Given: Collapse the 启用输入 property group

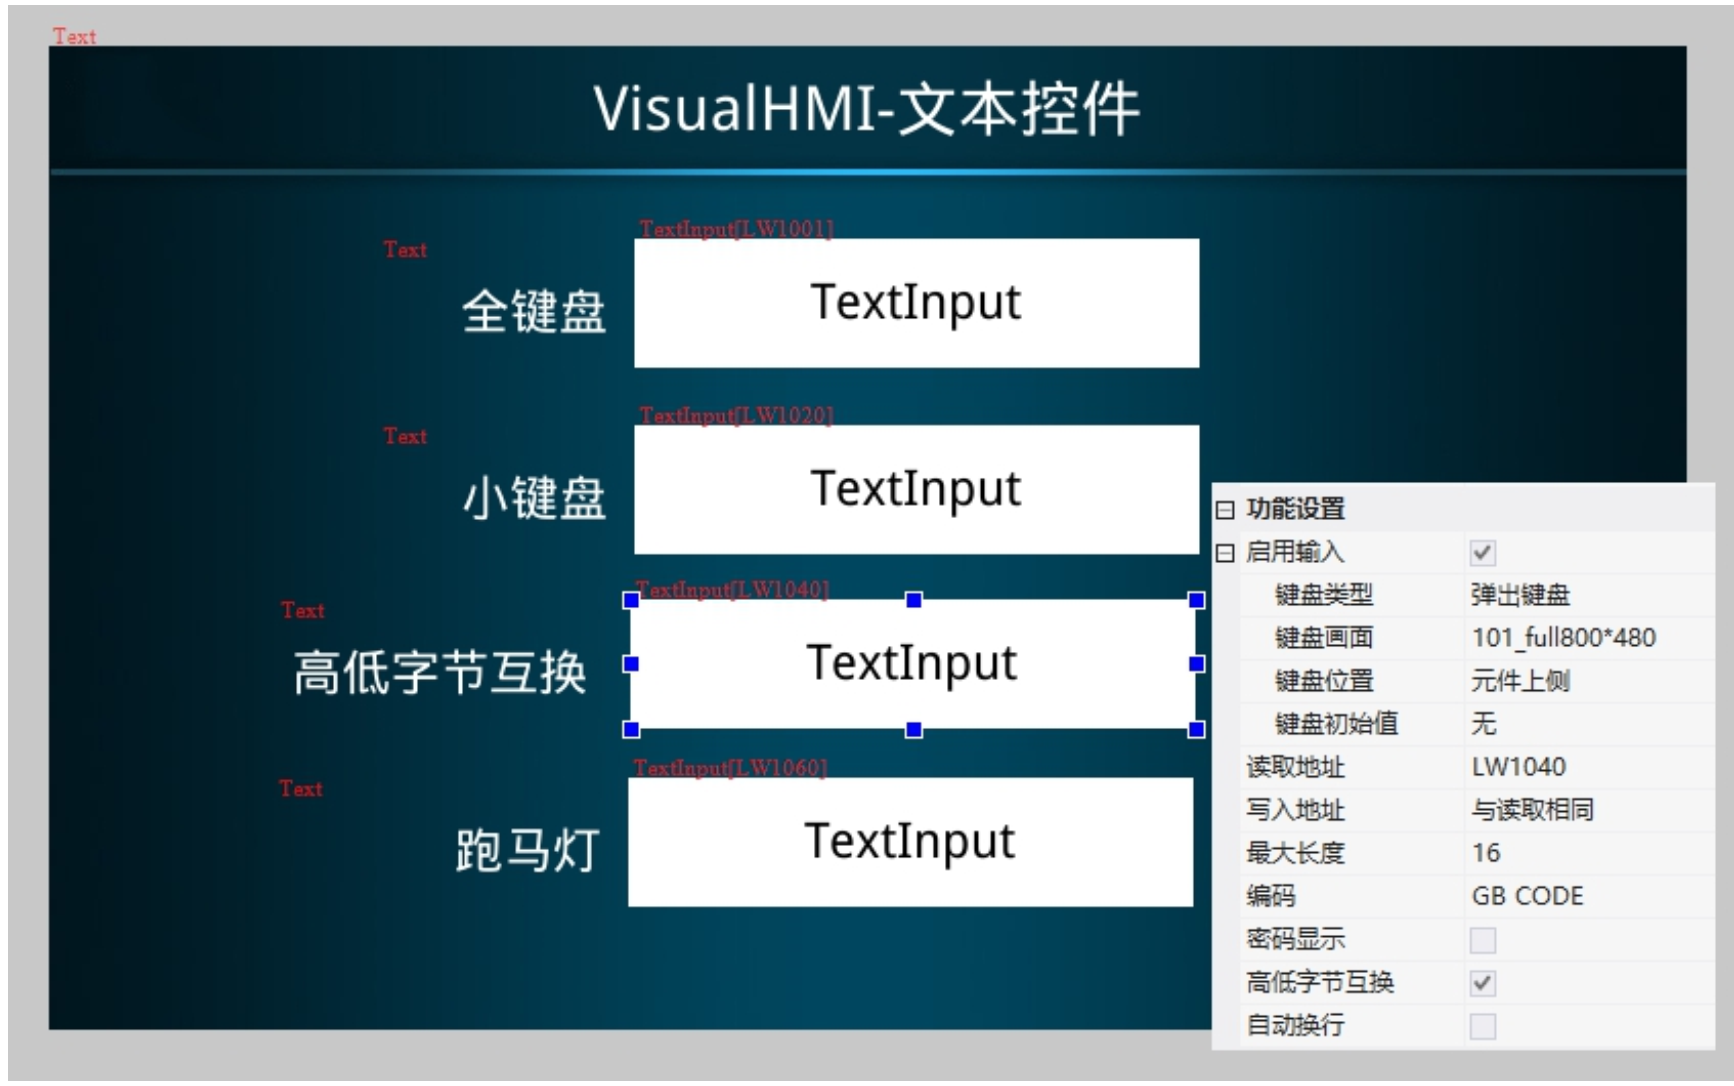Looking at the screenshot, I should (1225, 553).
